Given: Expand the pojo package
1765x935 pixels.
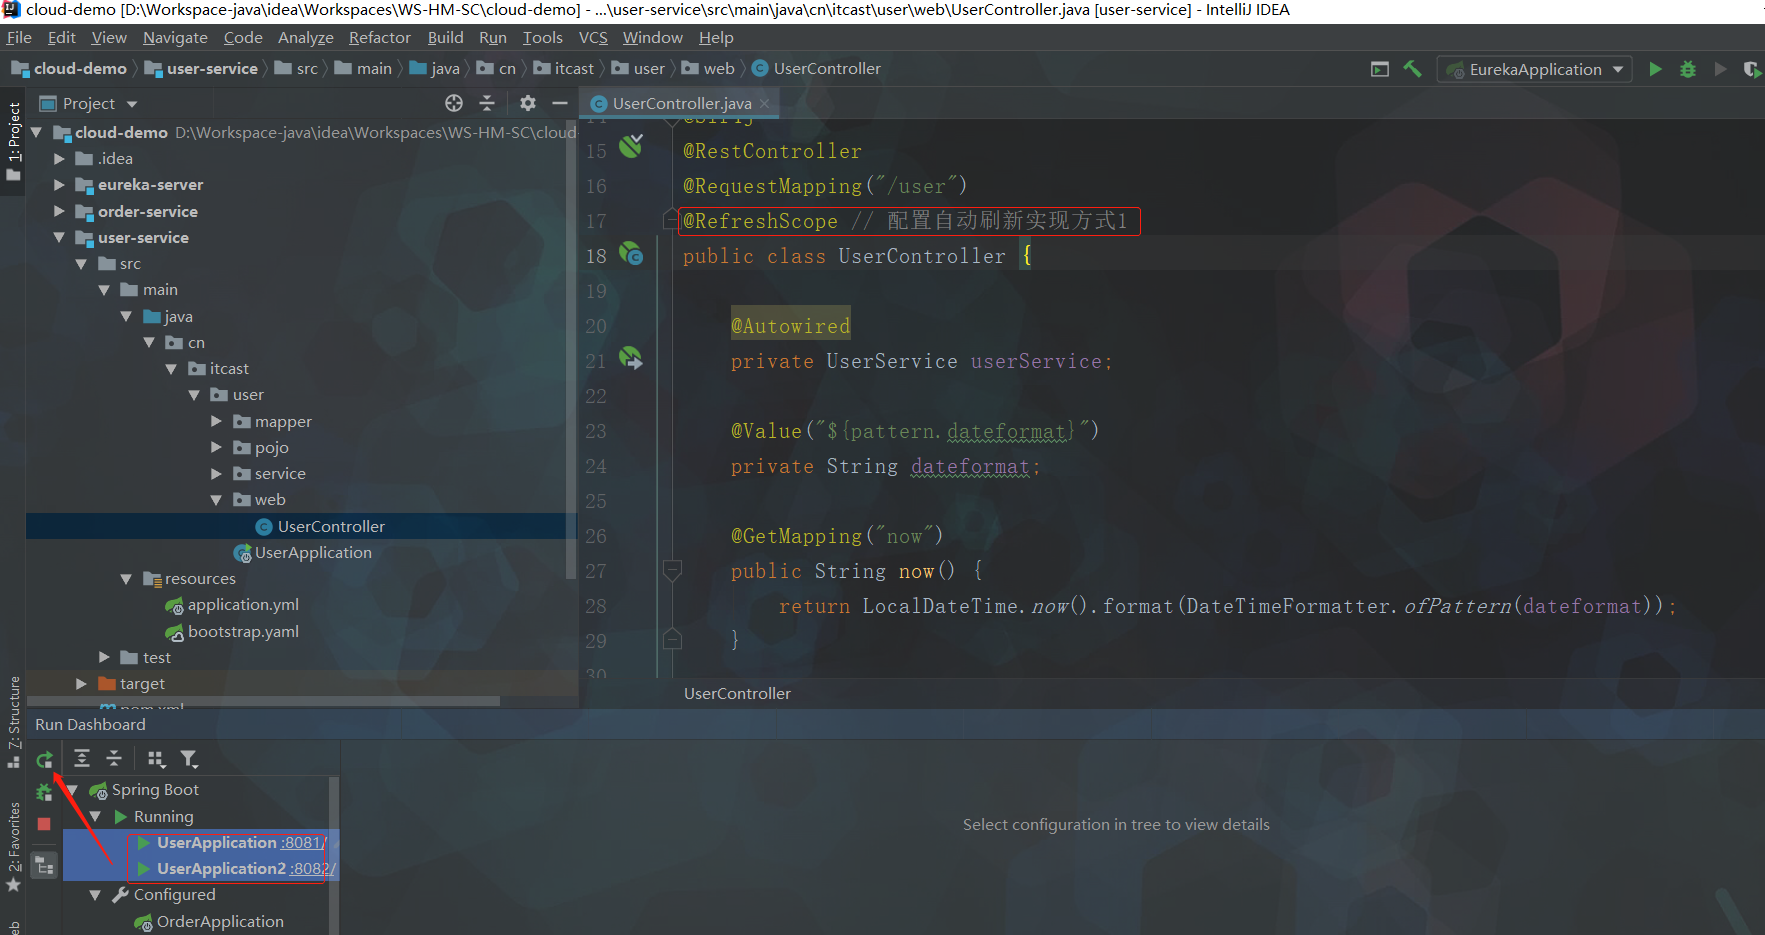Looking at the screenshot, I should 216,448.
